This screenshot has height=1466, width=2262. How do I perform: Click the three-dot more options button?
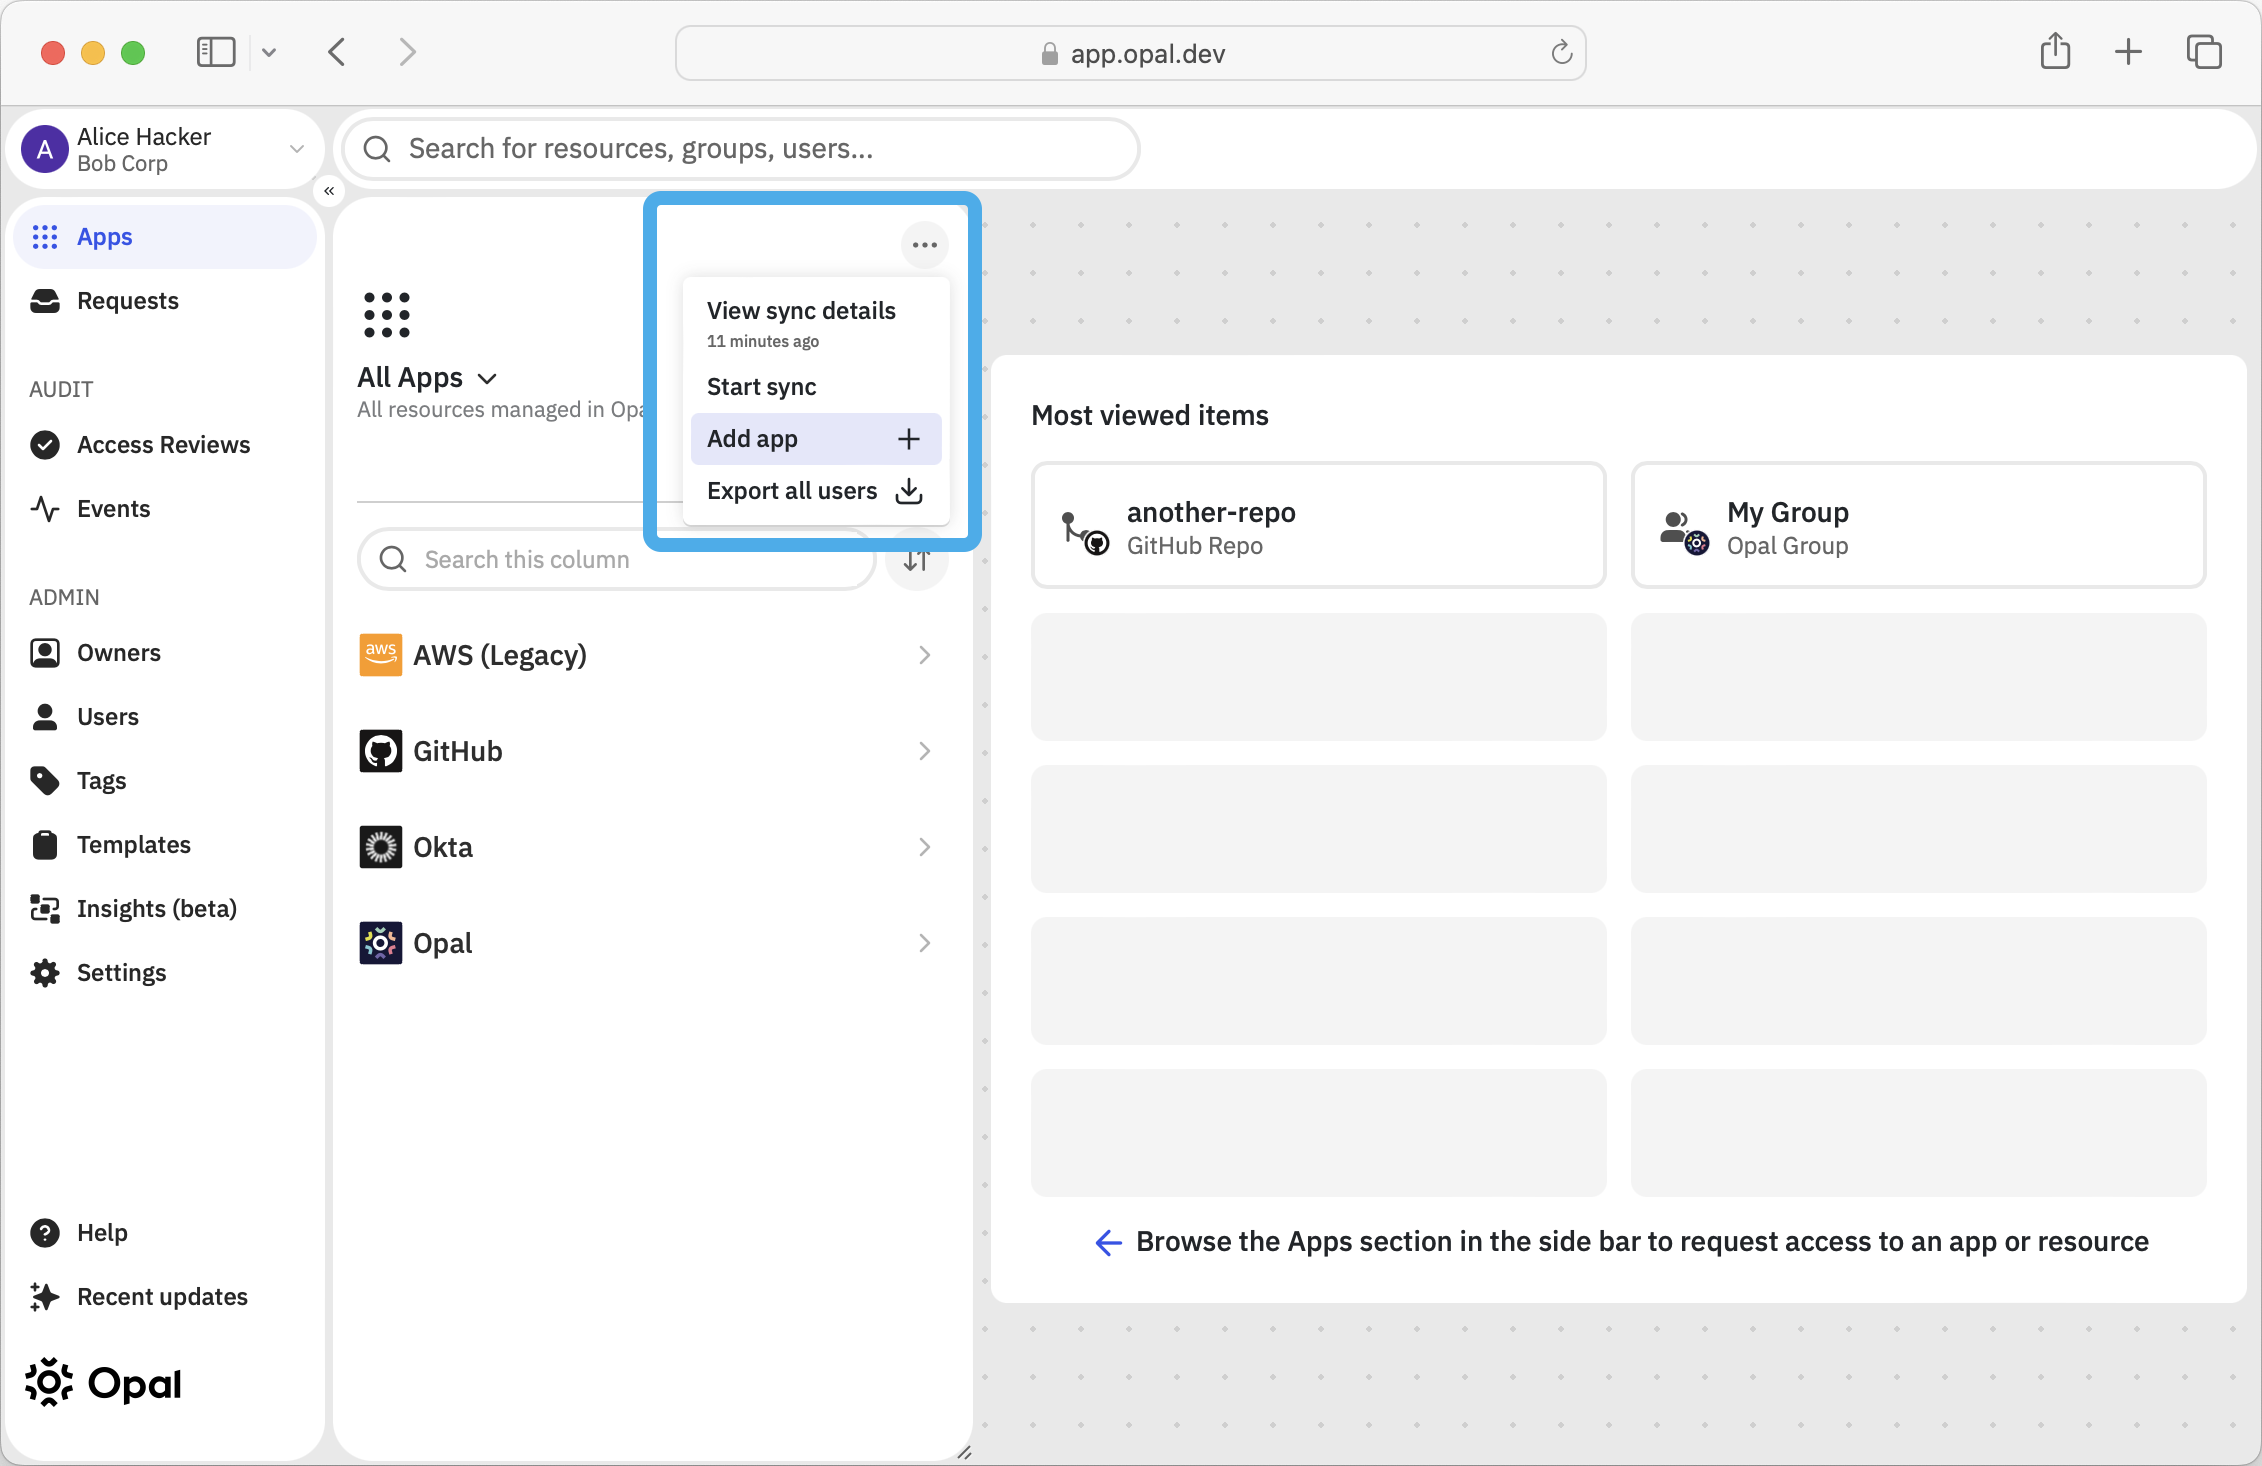(x=925, y=245)
